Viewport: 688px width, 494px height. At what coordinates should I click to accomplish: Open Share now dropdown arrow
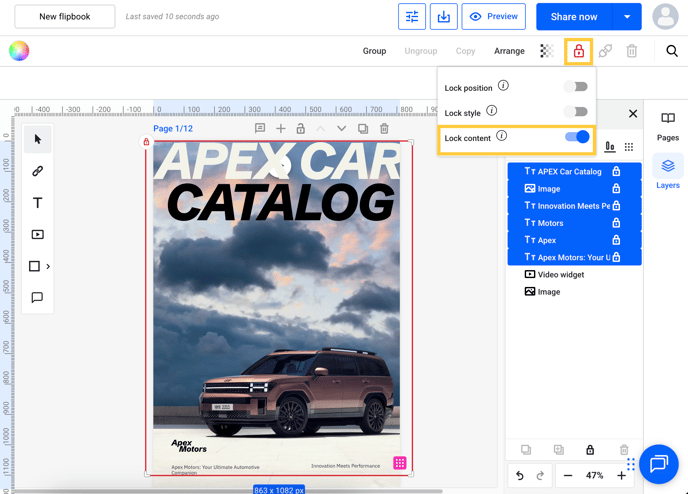point(627,17)
